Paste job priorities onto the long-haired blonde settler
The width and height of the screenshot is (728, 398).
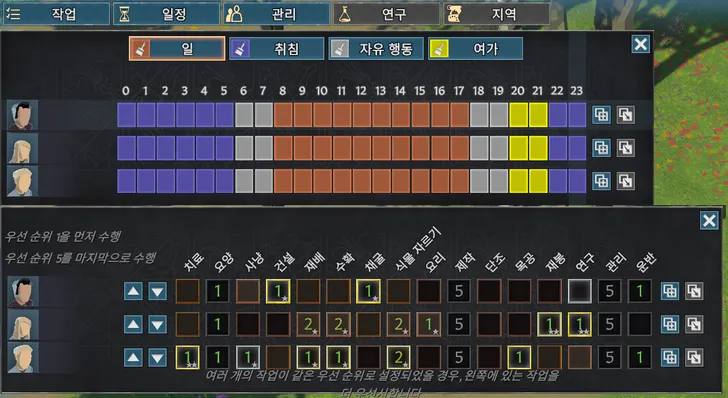point(694,324)
